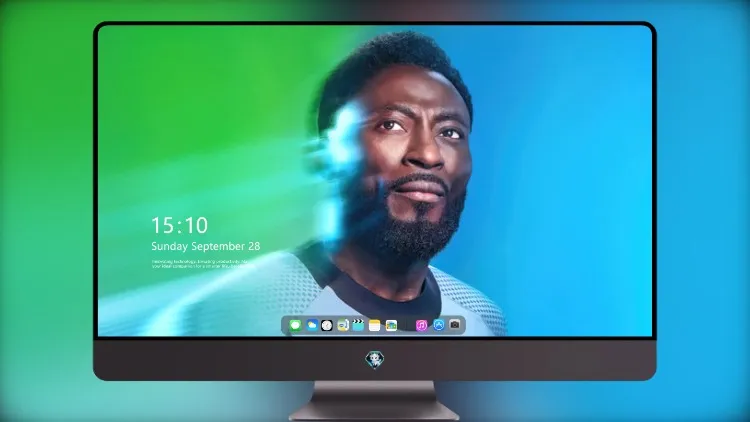The width and height of the screenshot is (750, 422).
Task: Open the Clock app icon
Action: click(327, 325)
